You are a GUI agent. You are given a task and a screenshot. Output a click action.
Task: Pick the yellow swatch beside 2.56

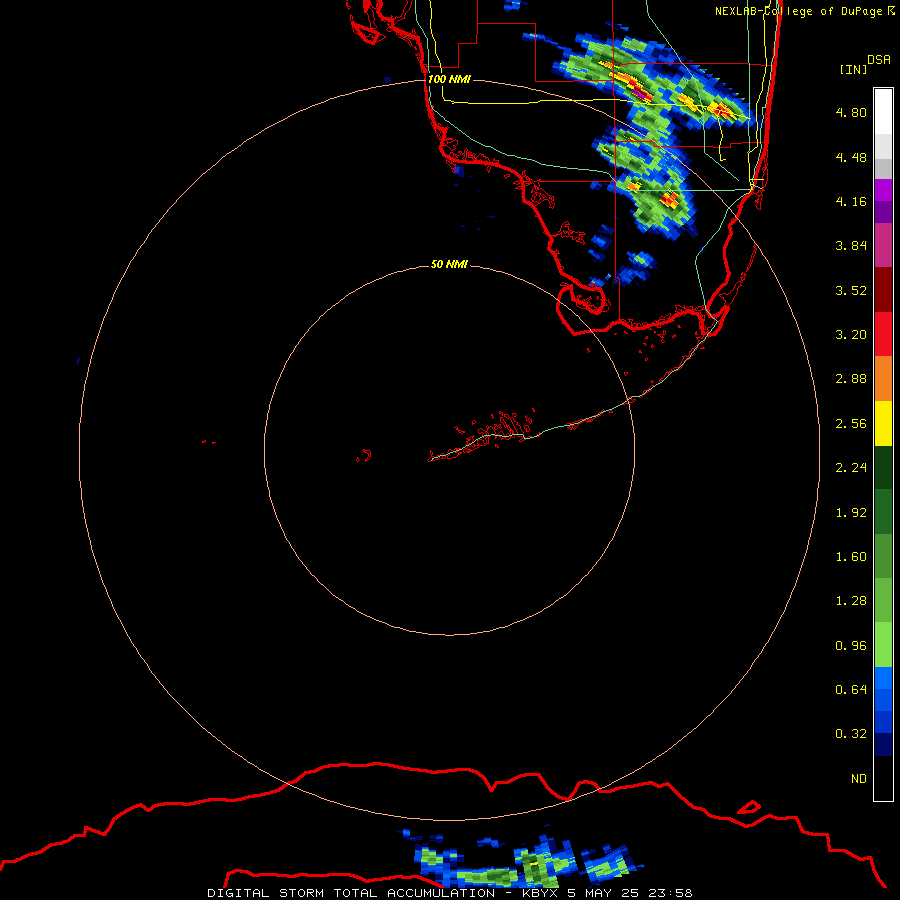click(883, 423)
